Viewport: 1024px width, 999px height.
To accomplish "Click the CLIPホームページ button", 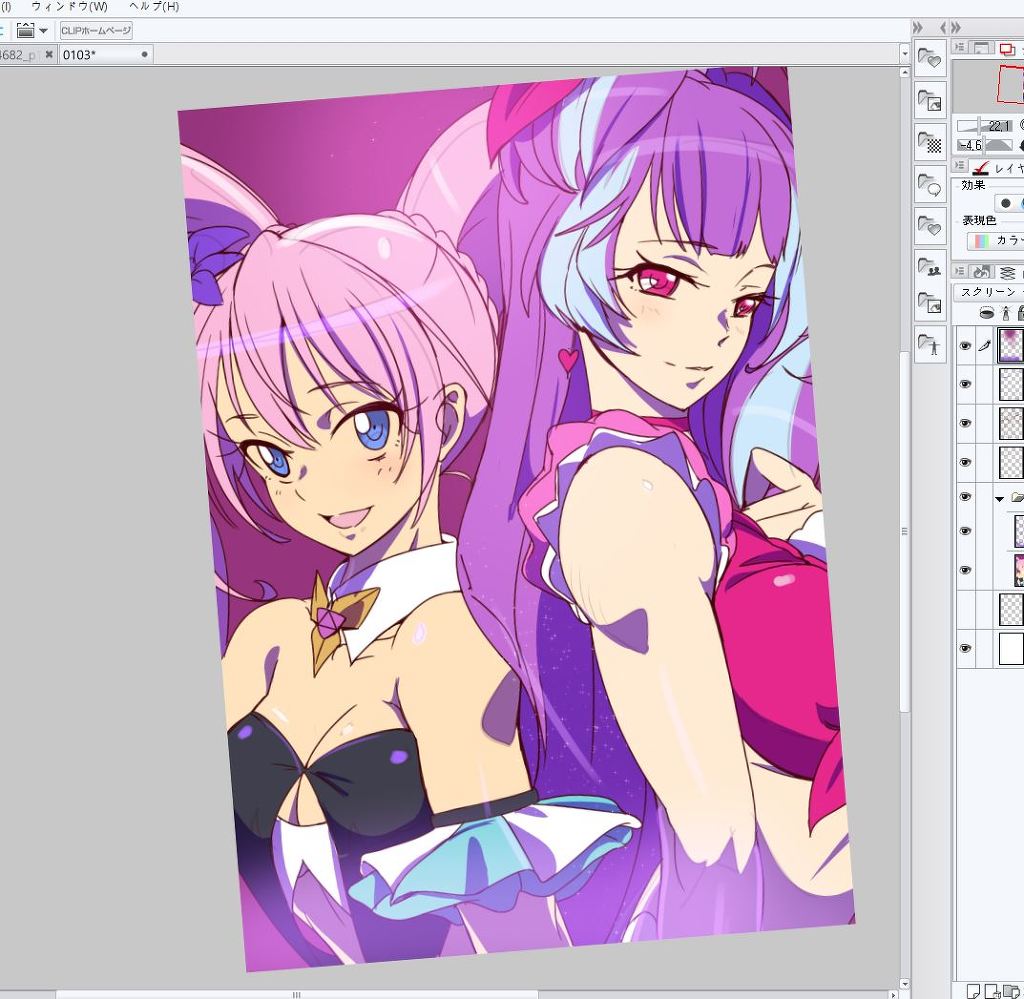I will 96,31.
